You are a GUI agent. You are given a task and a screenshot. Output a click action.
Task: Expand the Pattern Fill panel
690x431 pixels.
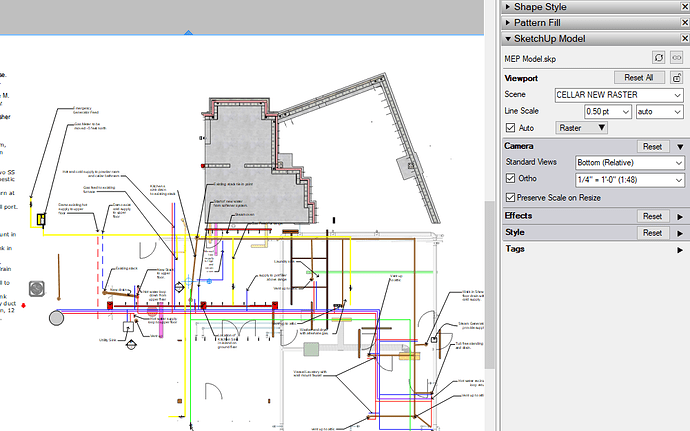click(x=507, y=22)
